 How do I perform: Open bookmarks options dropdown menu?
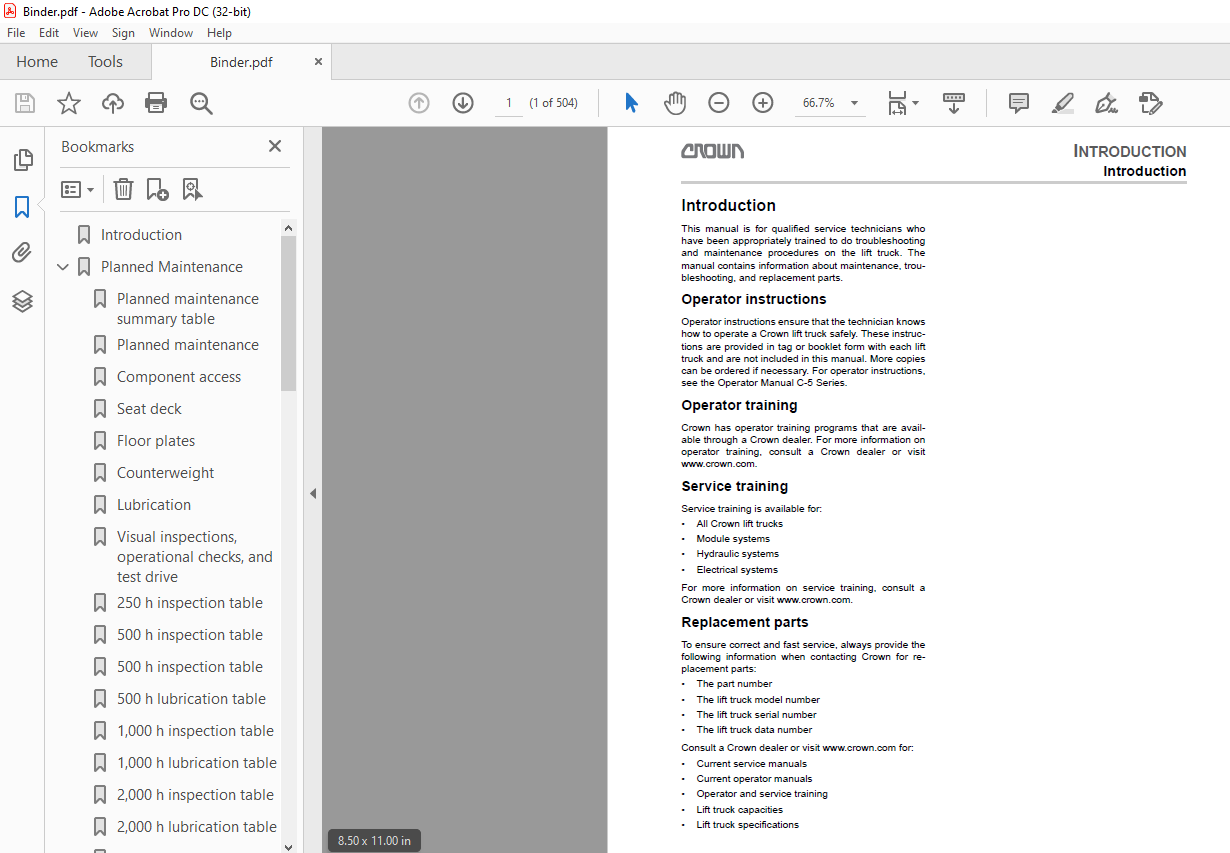78,189
